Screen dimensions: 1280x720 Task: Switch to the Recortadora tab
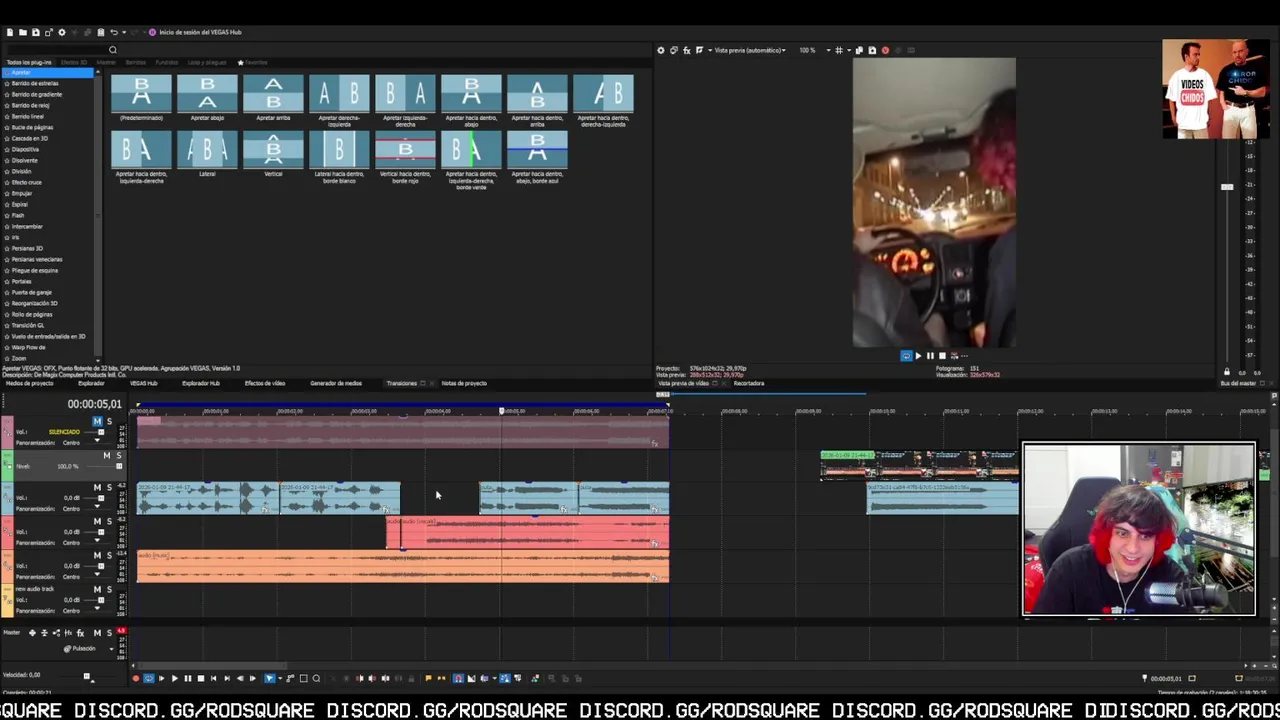pyautogui.click(x=749, y=383)
